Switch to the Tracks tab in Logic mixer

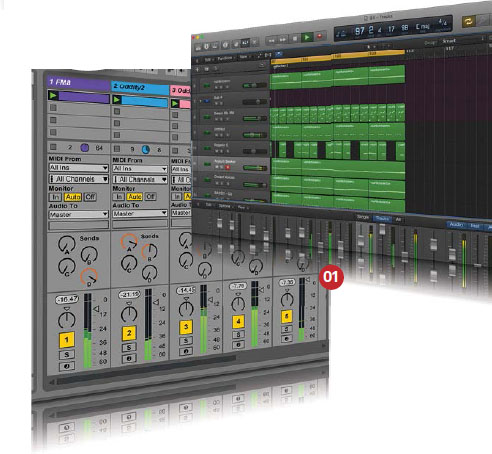point(383,219)
